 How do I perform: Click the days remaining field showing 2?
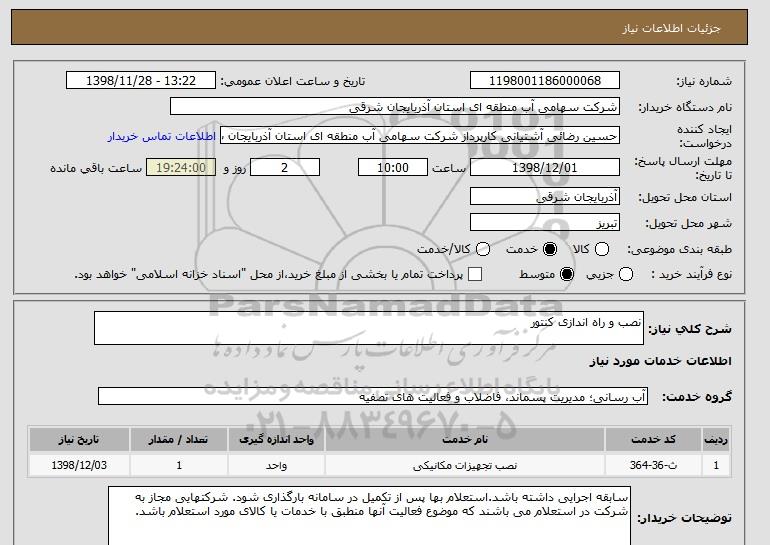(x=285, y=167)
